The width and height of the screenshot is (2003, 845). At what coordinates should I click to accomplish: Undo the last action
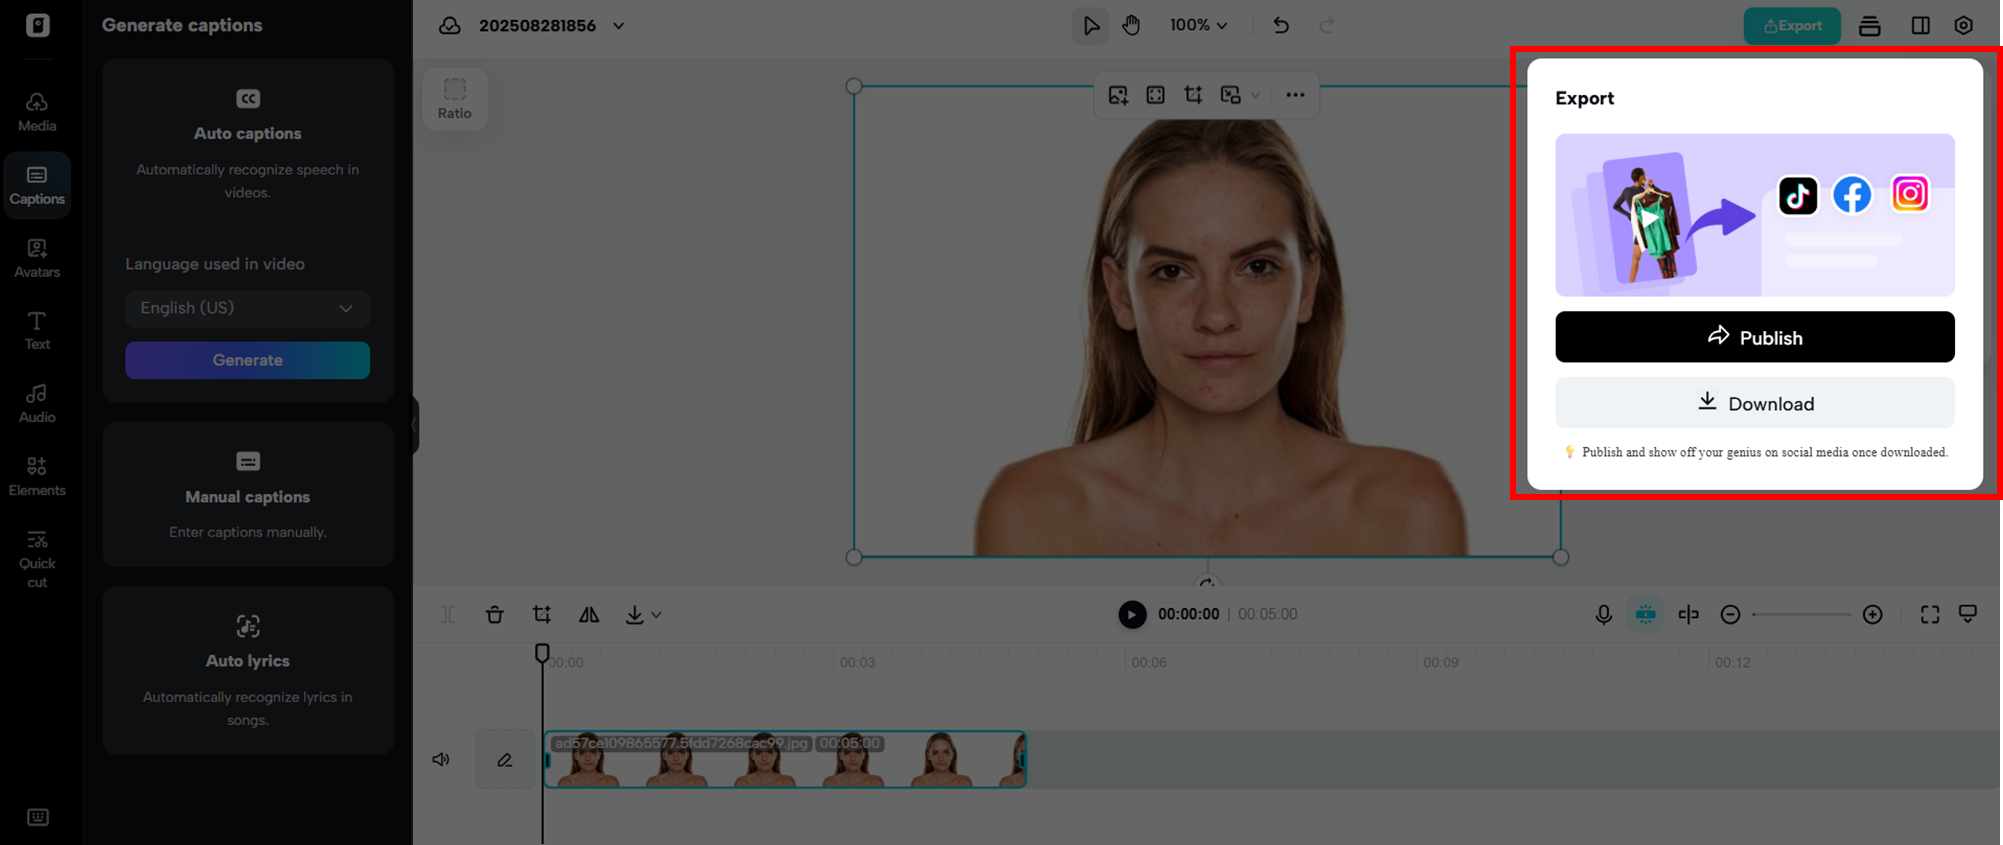[x=1281, y=25]
